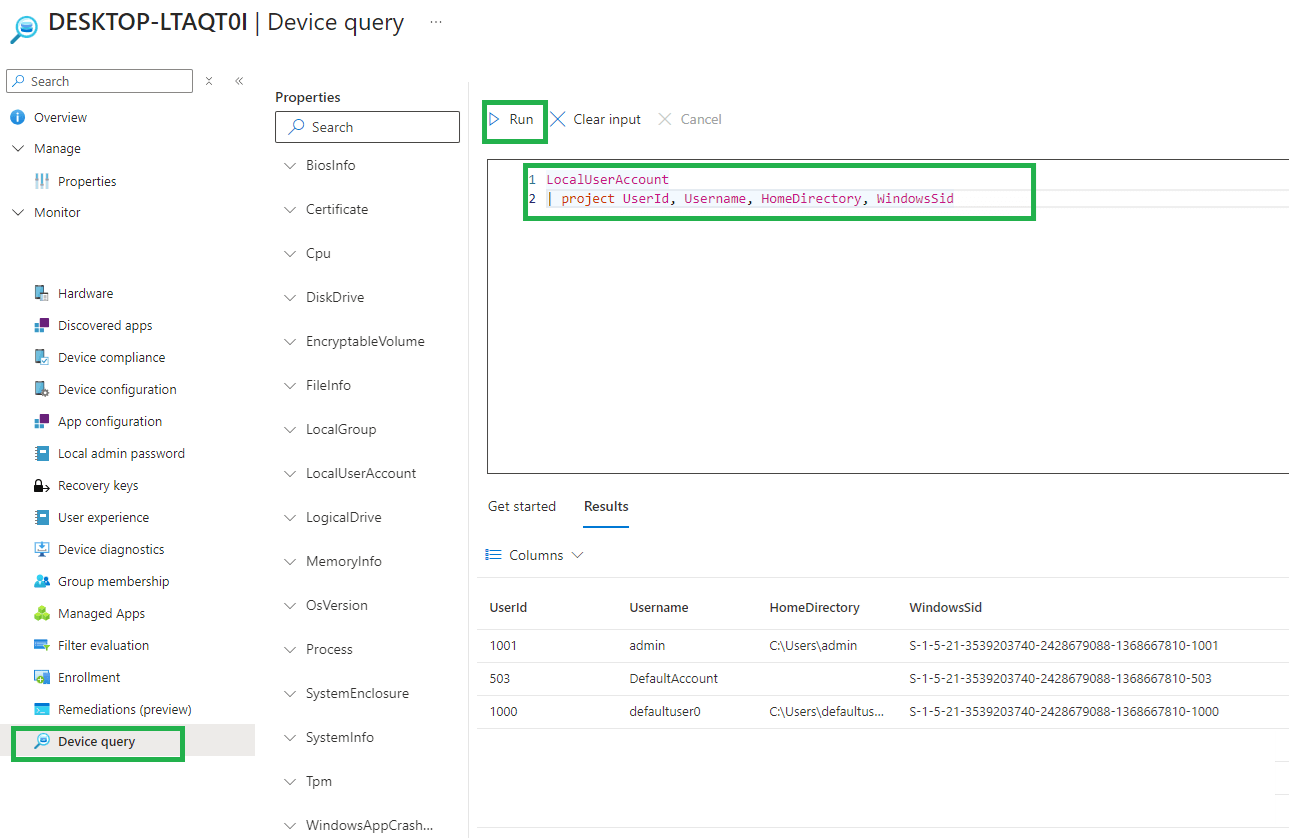Image resolution: width=1289 pixels, height=838 pixels.
Task: Expand the EncryptableVolume property
Action: coord(290,341)
